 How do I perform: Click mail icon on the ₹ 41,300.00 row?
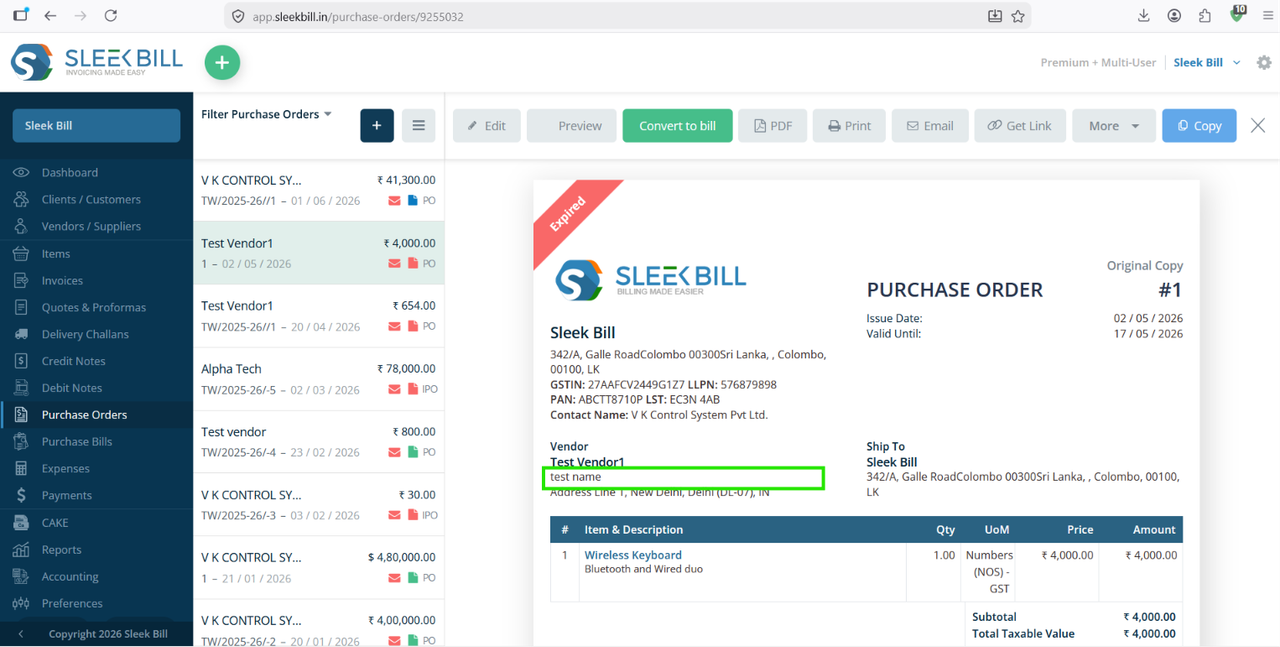(394, 201)
